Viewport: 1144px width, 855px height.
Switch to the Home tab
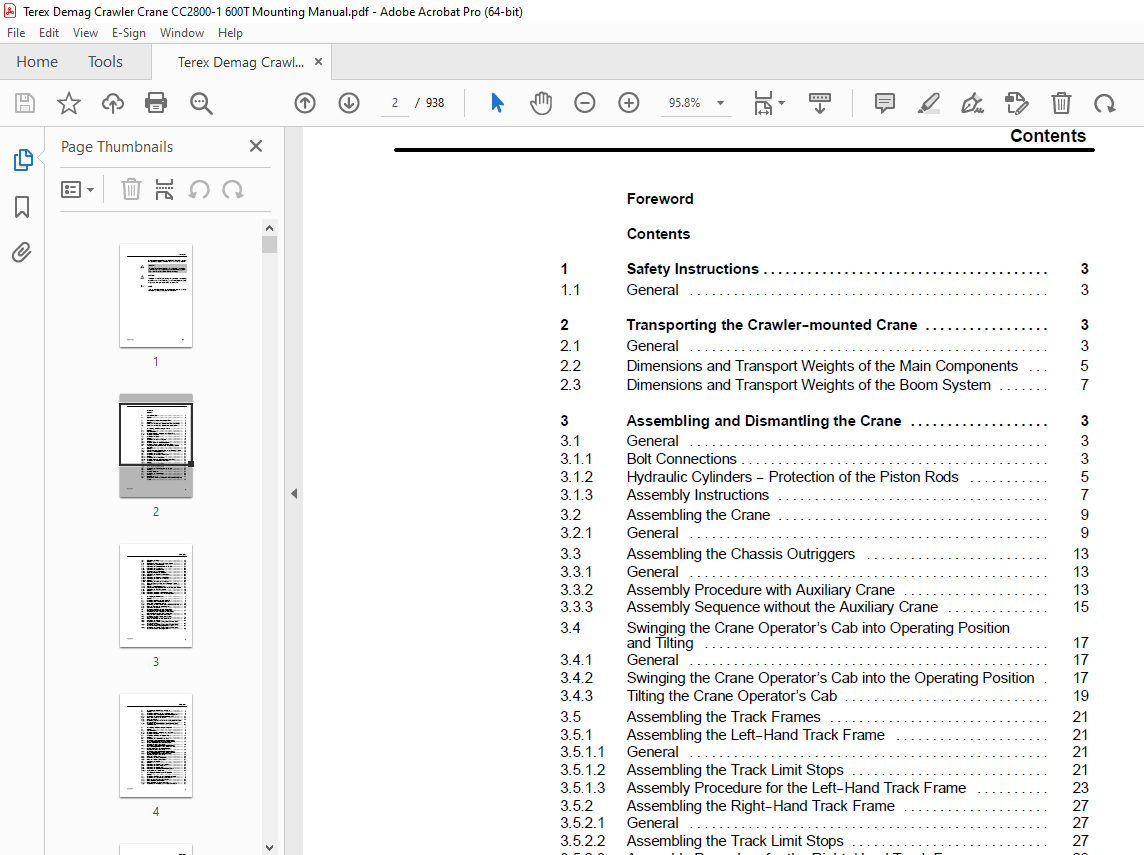(x=37, y=62)
